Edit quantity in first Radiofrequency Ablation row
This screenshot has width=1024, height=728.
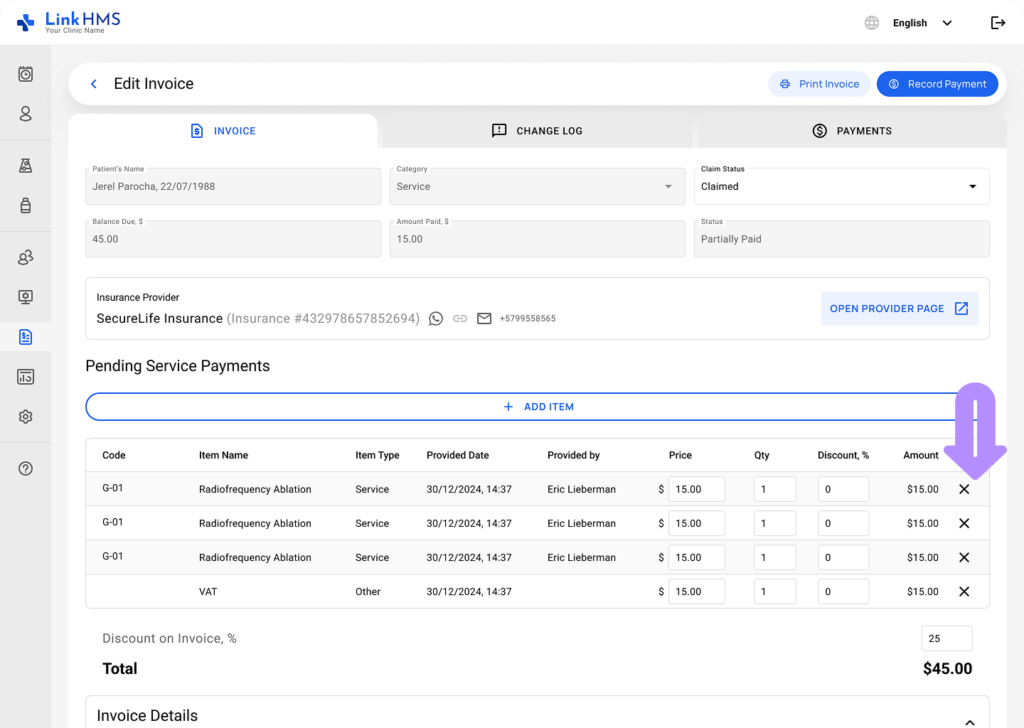[775, 489]
